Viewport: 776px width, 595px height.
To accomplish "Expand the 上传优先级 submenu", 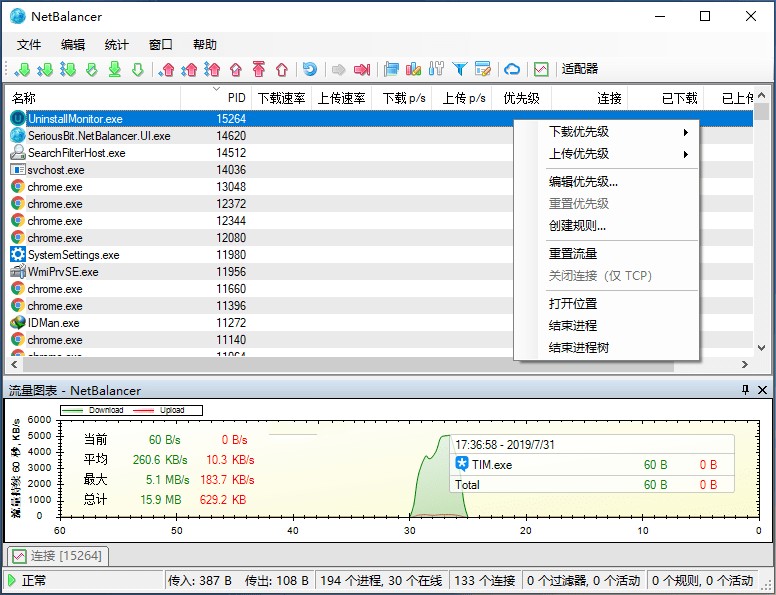I will [x=607, y=154].
